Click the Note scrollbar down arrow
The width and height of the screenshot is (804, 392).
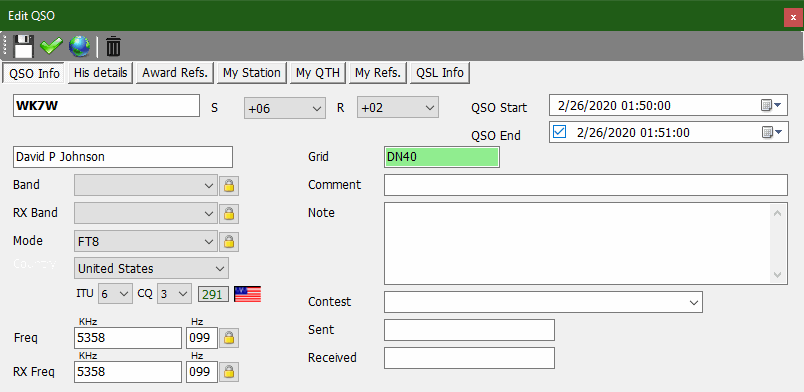[777, 275]
